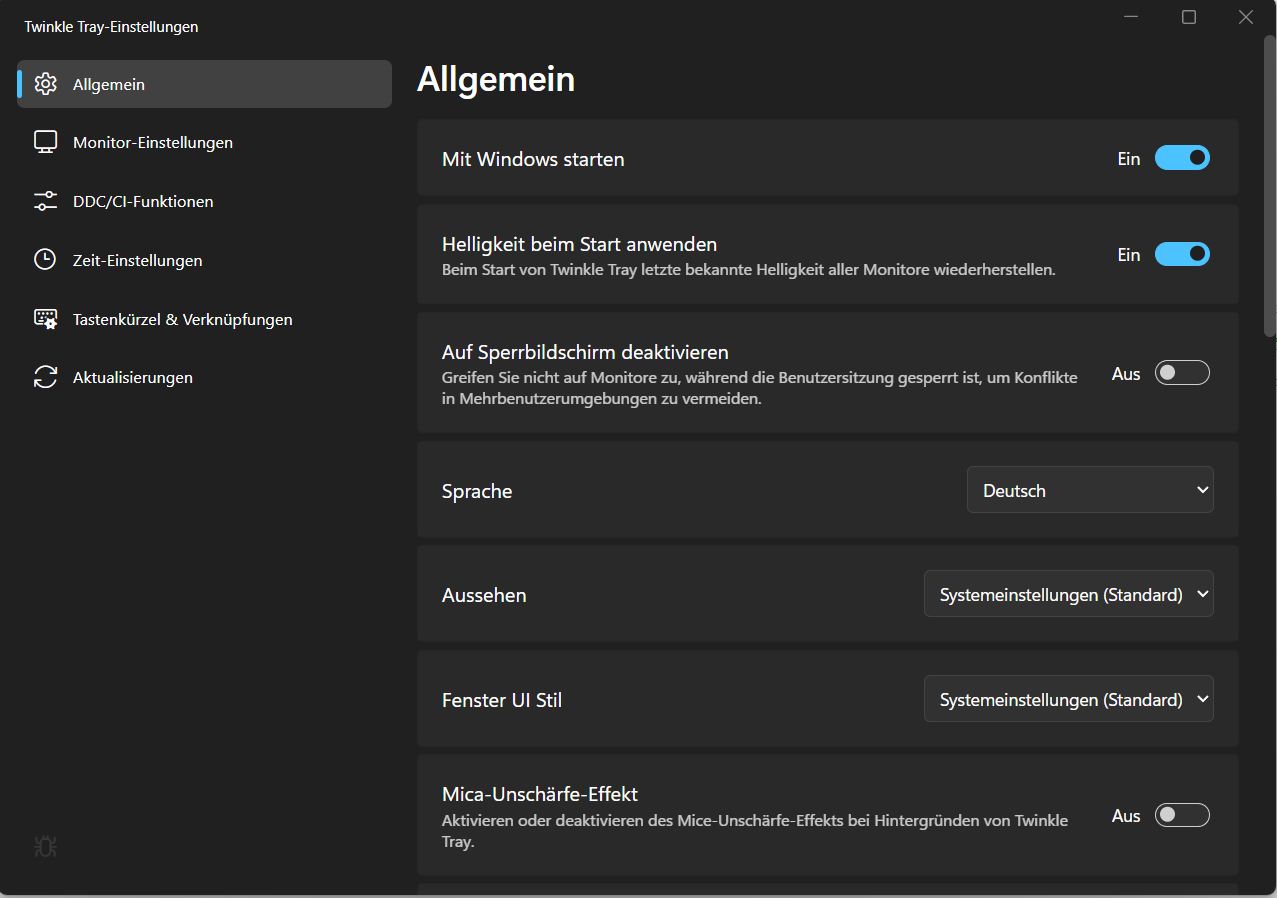
Task: Expand the Aussehen dropdown
Action: [x=1068, y=594]
